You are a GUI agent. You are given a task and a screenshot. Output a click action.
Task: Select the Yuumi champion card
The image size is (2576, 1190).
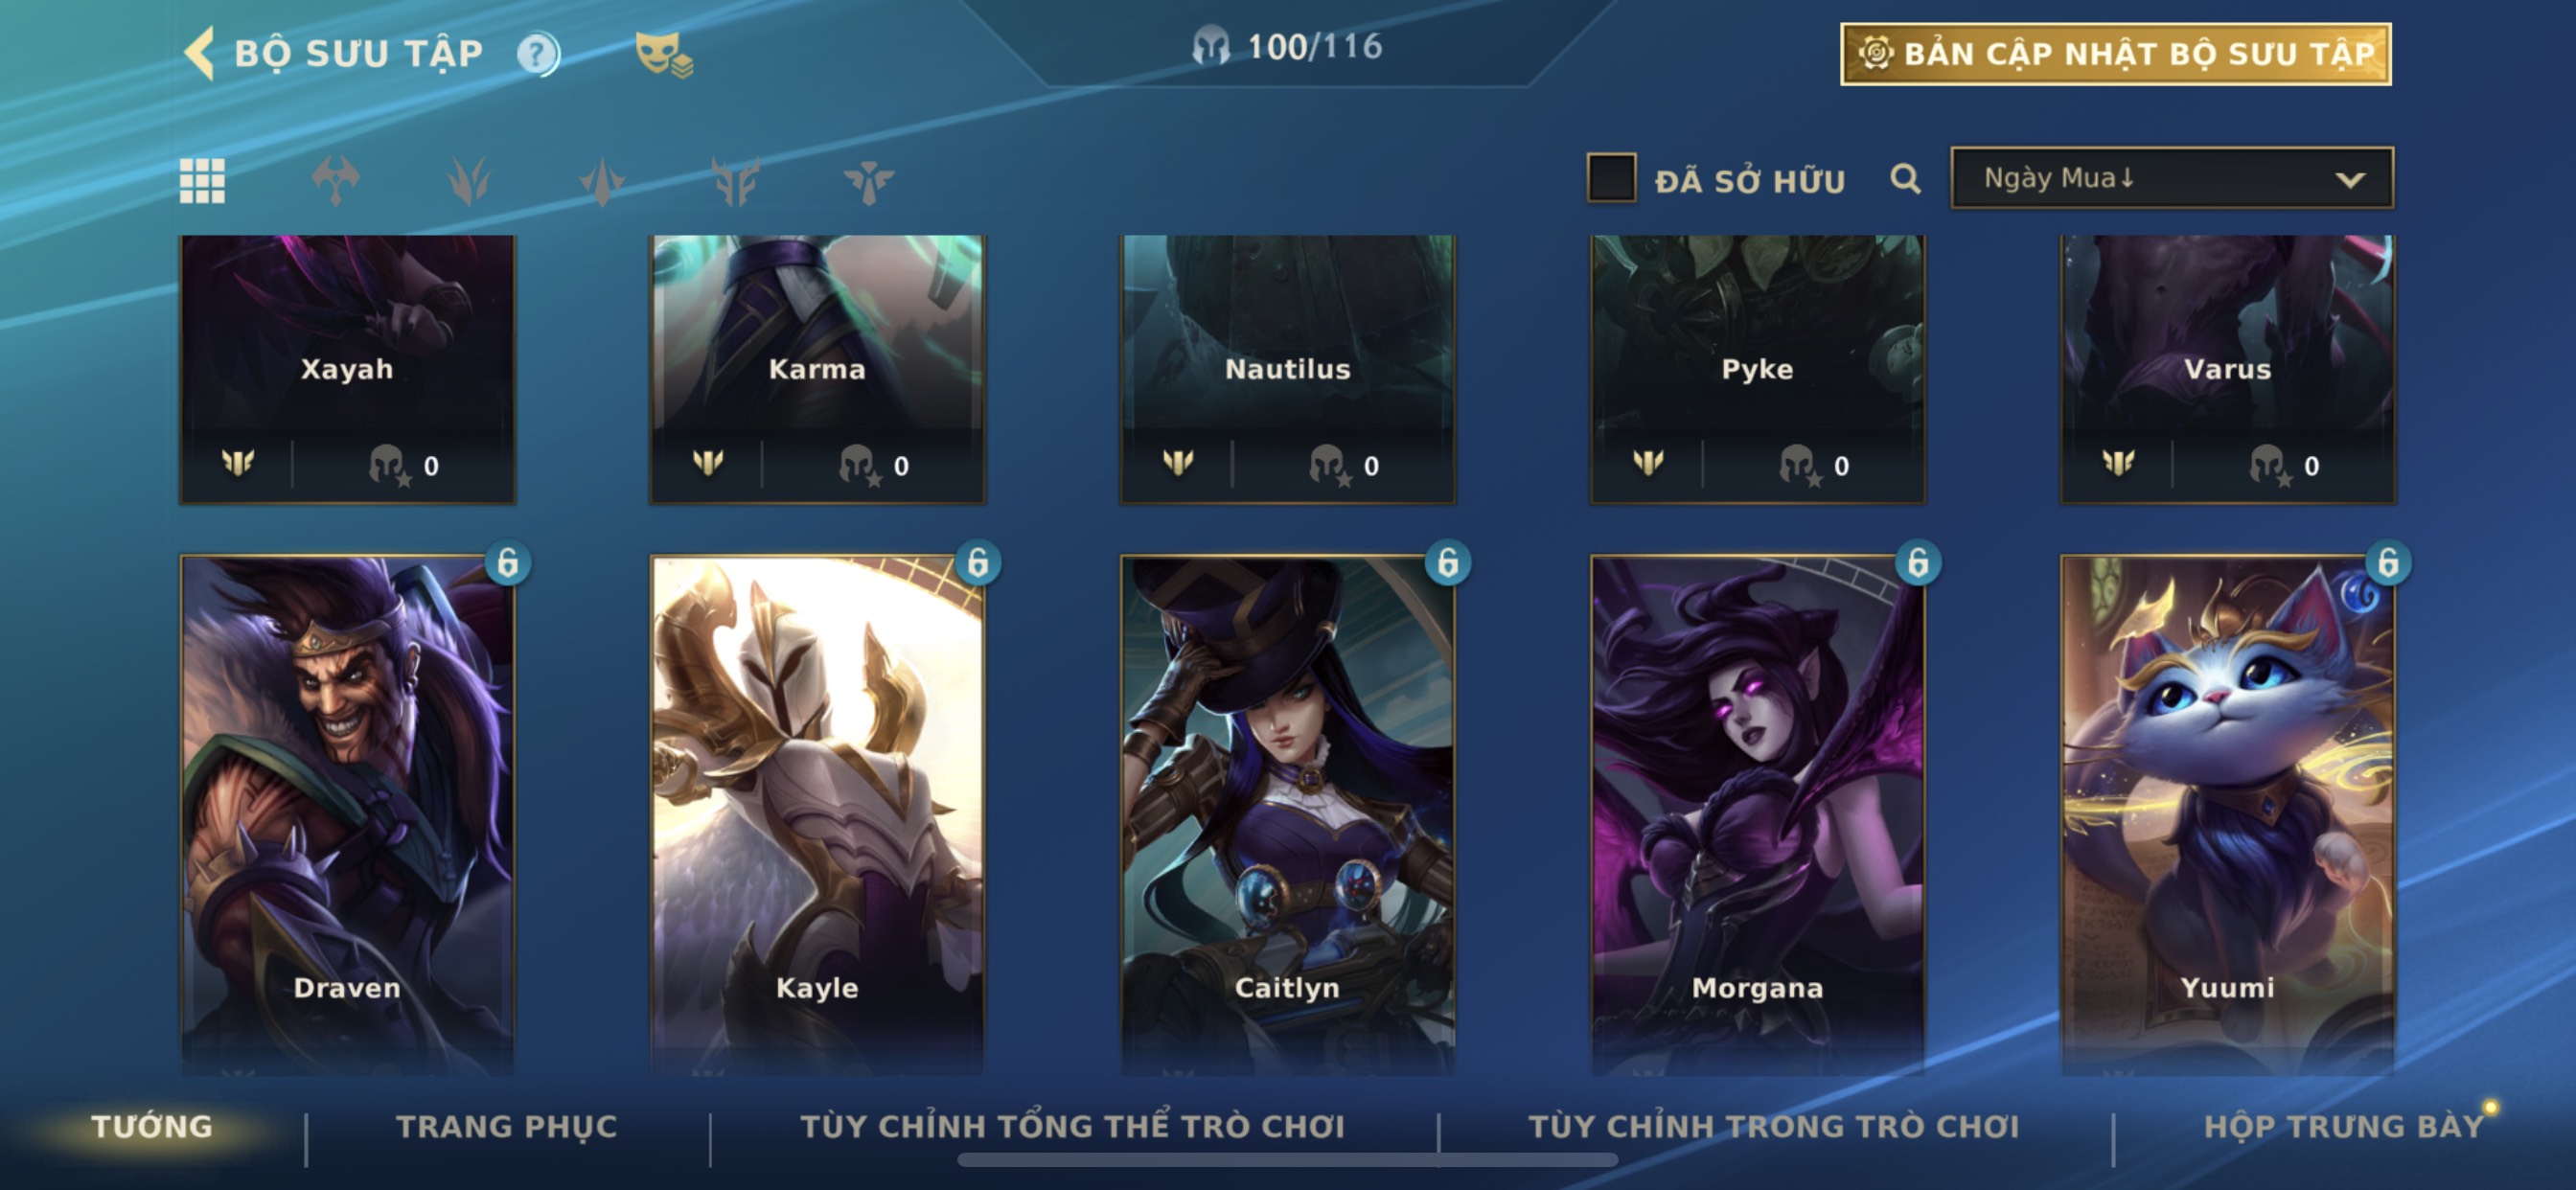[x=2227, y=814]
